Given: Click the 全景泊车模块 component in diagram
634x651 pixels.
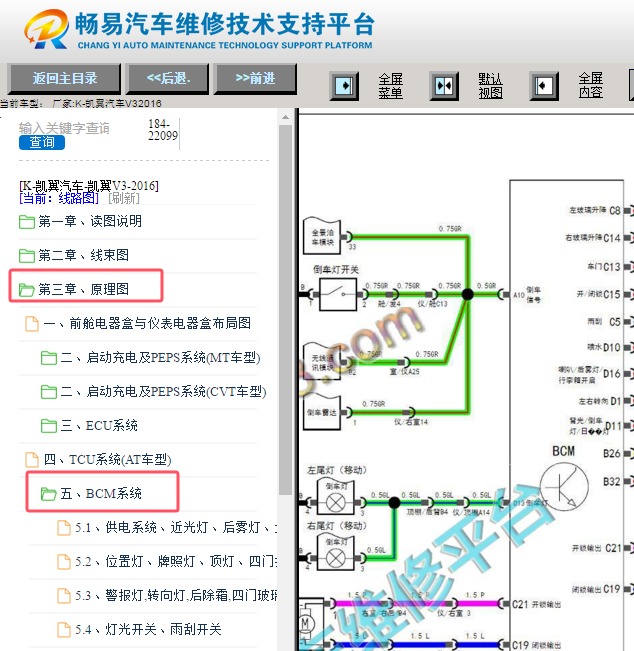Looking at the screenshot, I should (322, 236).
